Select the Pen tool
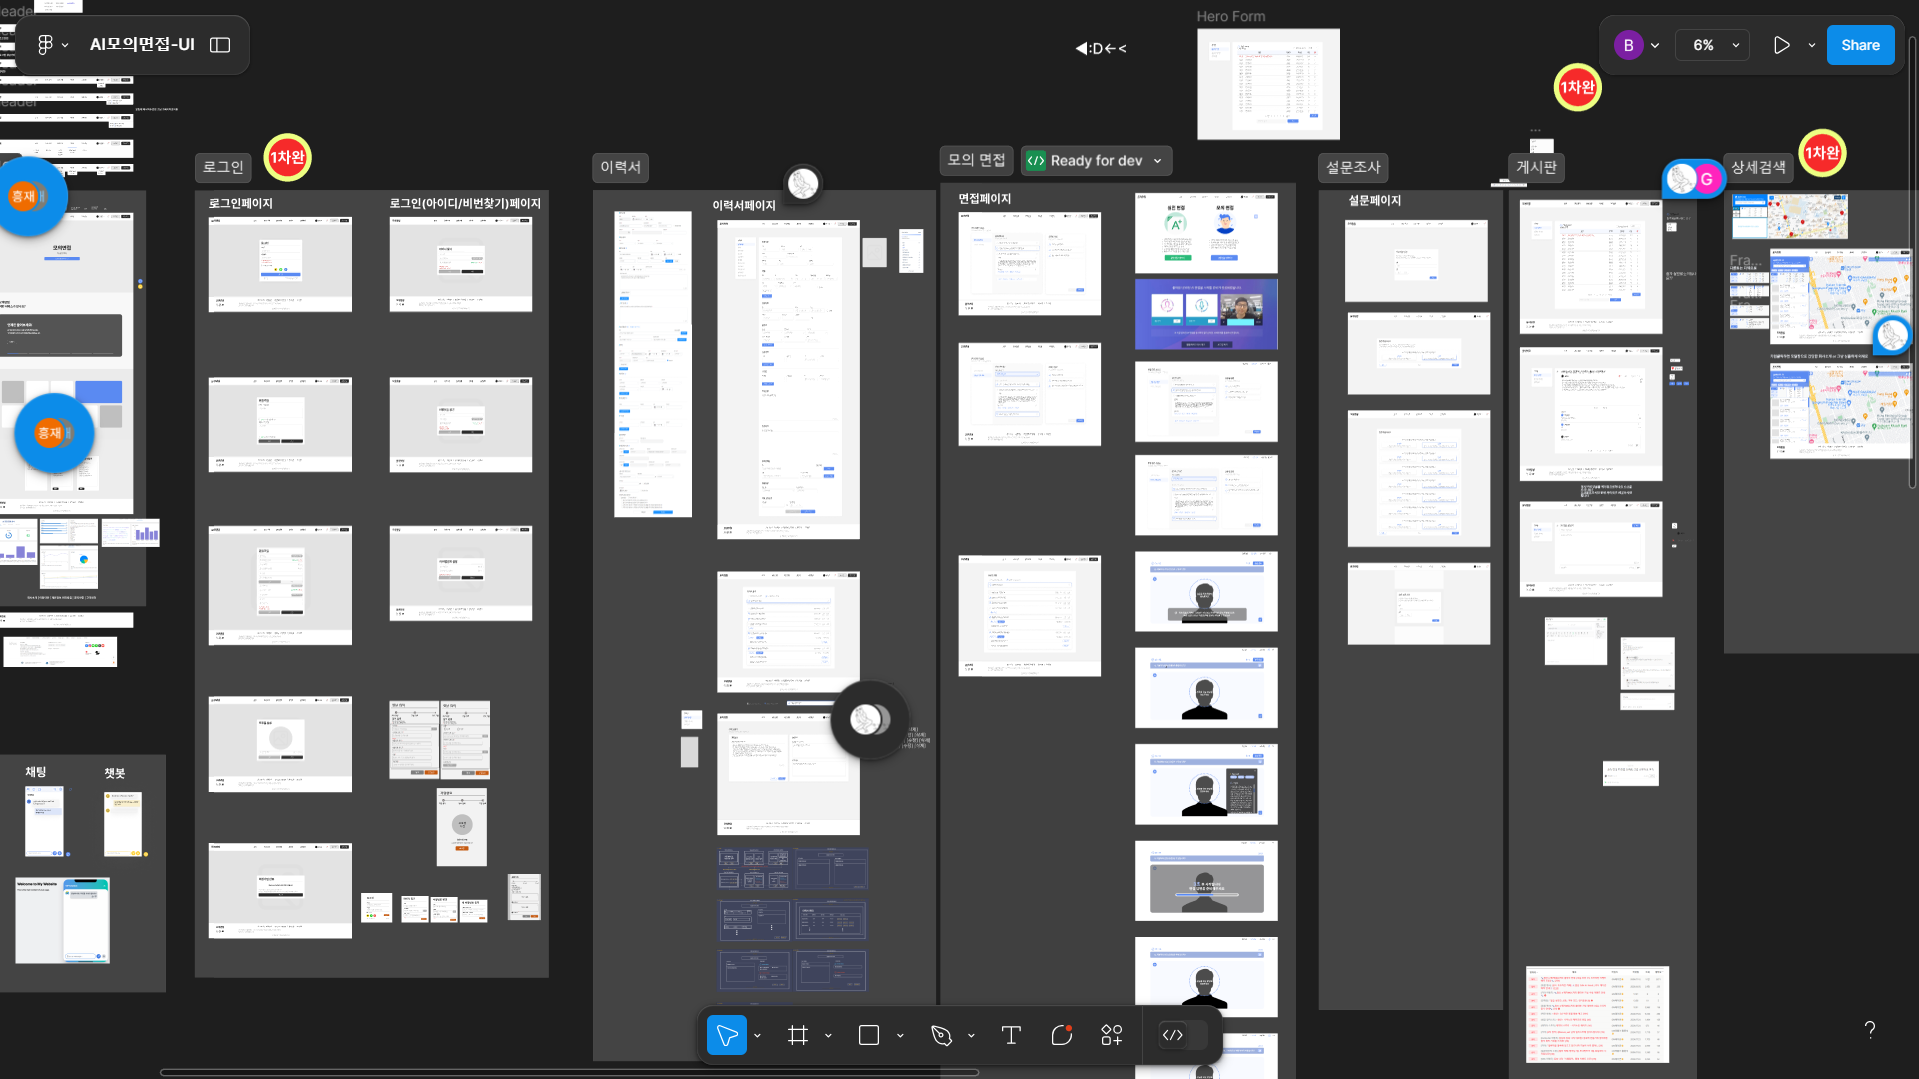The image size is (1919, 1079). click(941, 1035)
